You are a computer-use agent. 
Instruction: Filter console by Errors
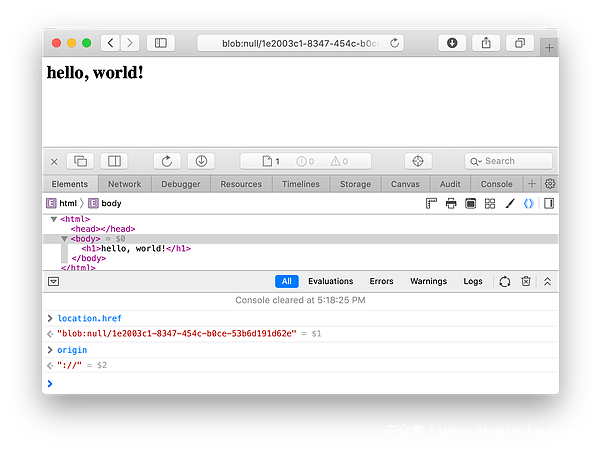(x=382, y=281)
